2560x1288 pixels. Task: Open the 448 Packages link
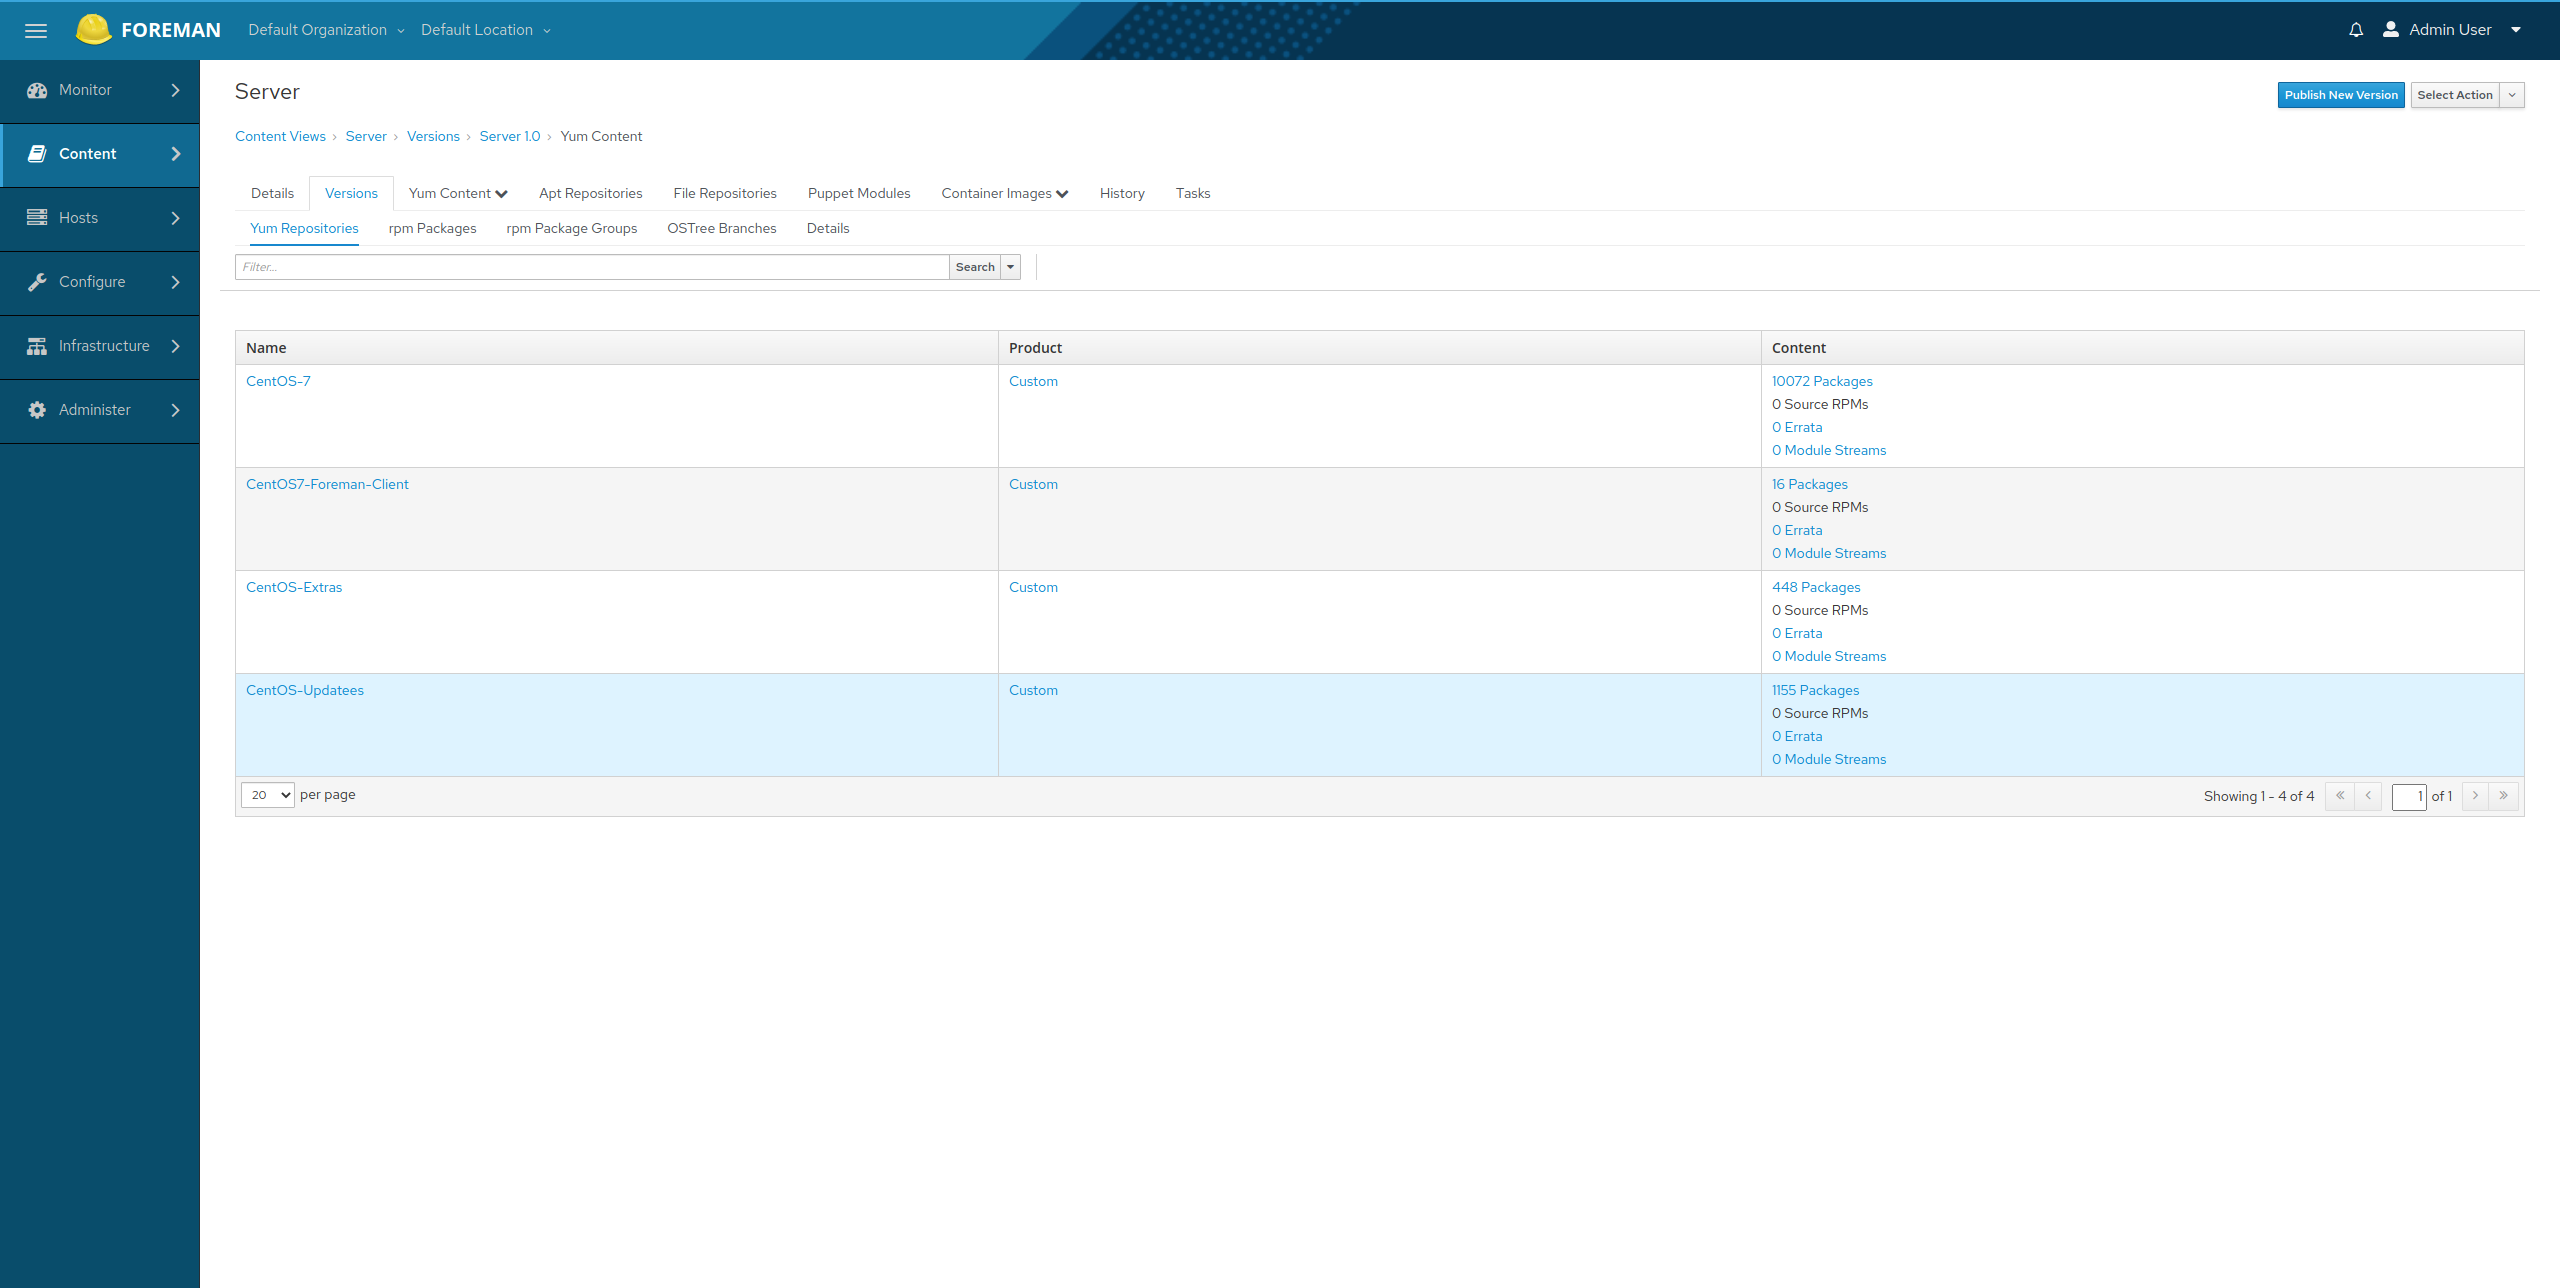pyautogui.click(x=1816, y=587)
